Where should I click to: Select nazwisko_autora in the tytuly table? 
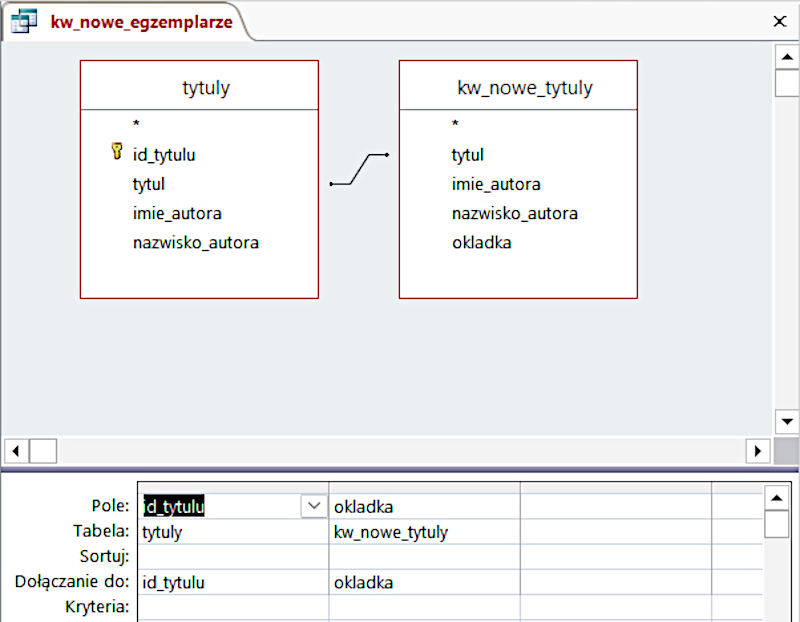pyautogui.click(x=195, y=242)
